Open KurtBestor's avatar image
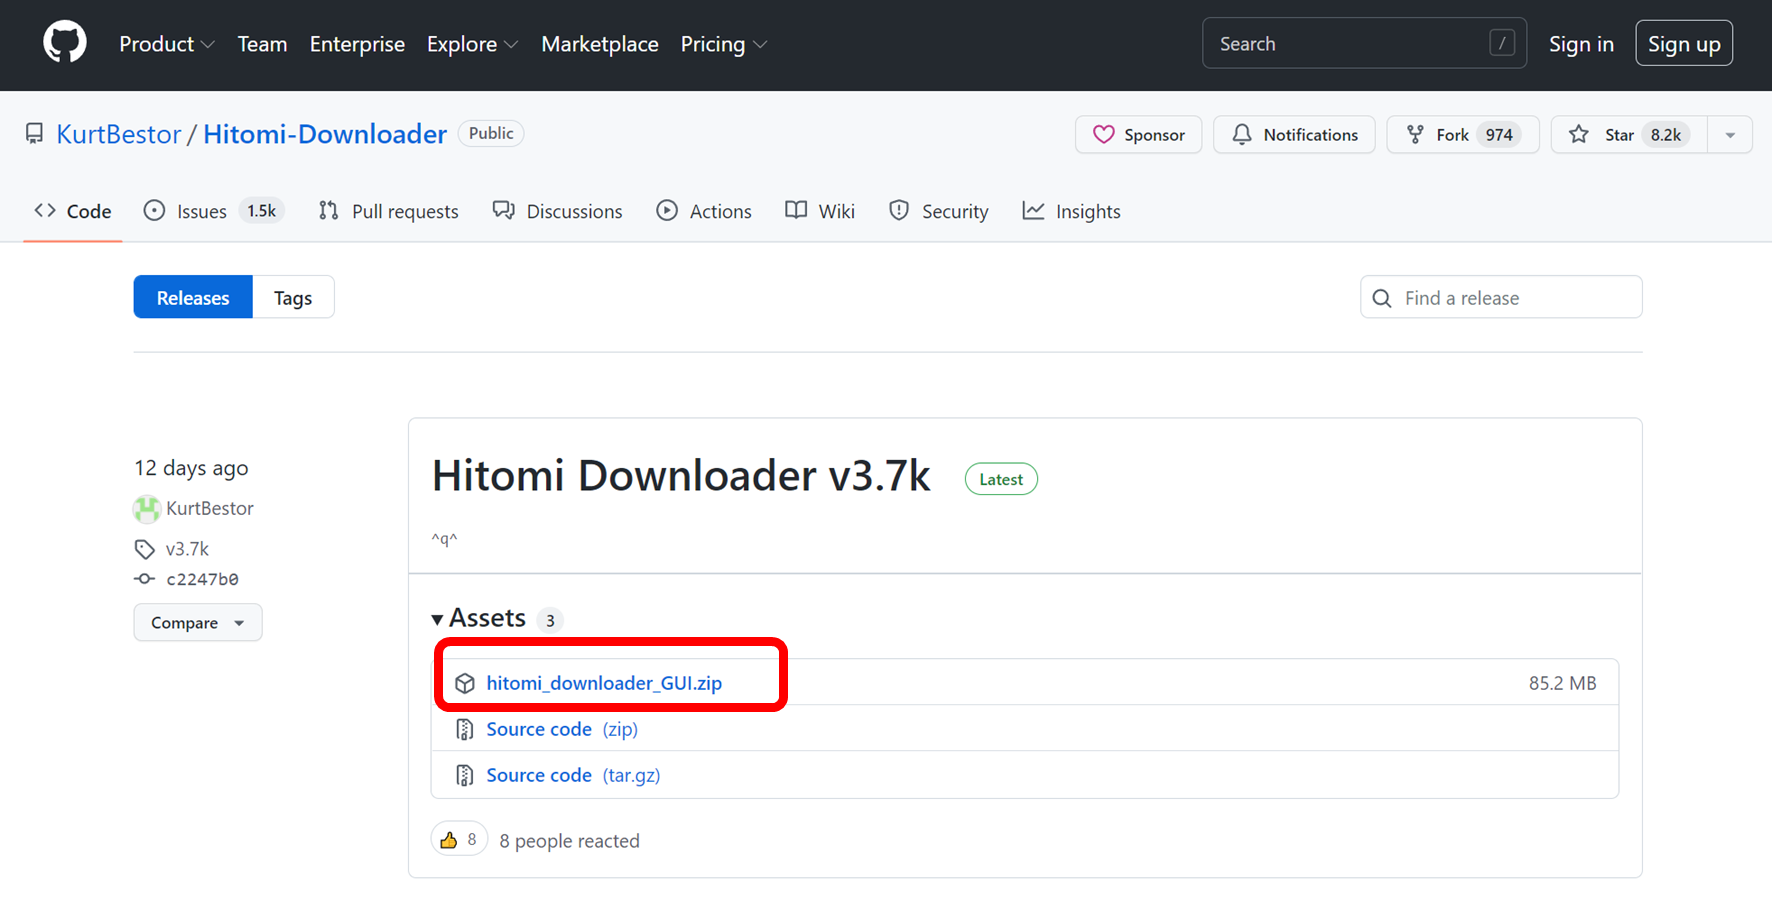1772x908 pixels. pyautogui.click(x=147, y=509)
